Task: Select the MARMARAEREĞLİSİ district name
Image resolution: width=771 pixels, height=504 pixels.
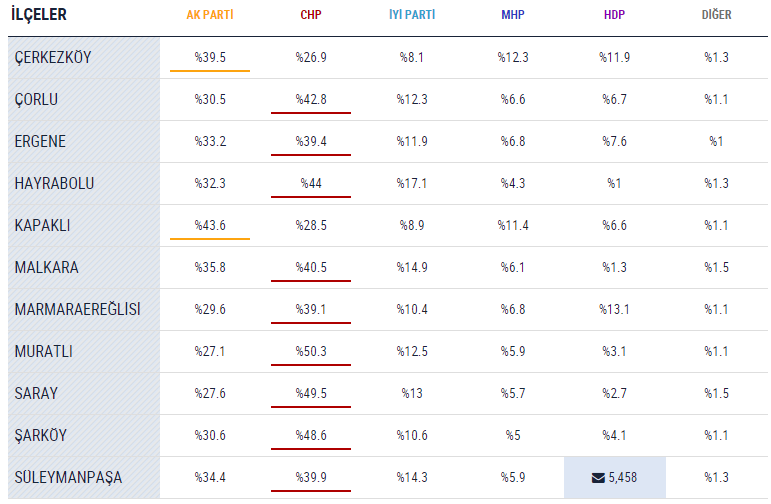Action: click(x=77, y=310)
